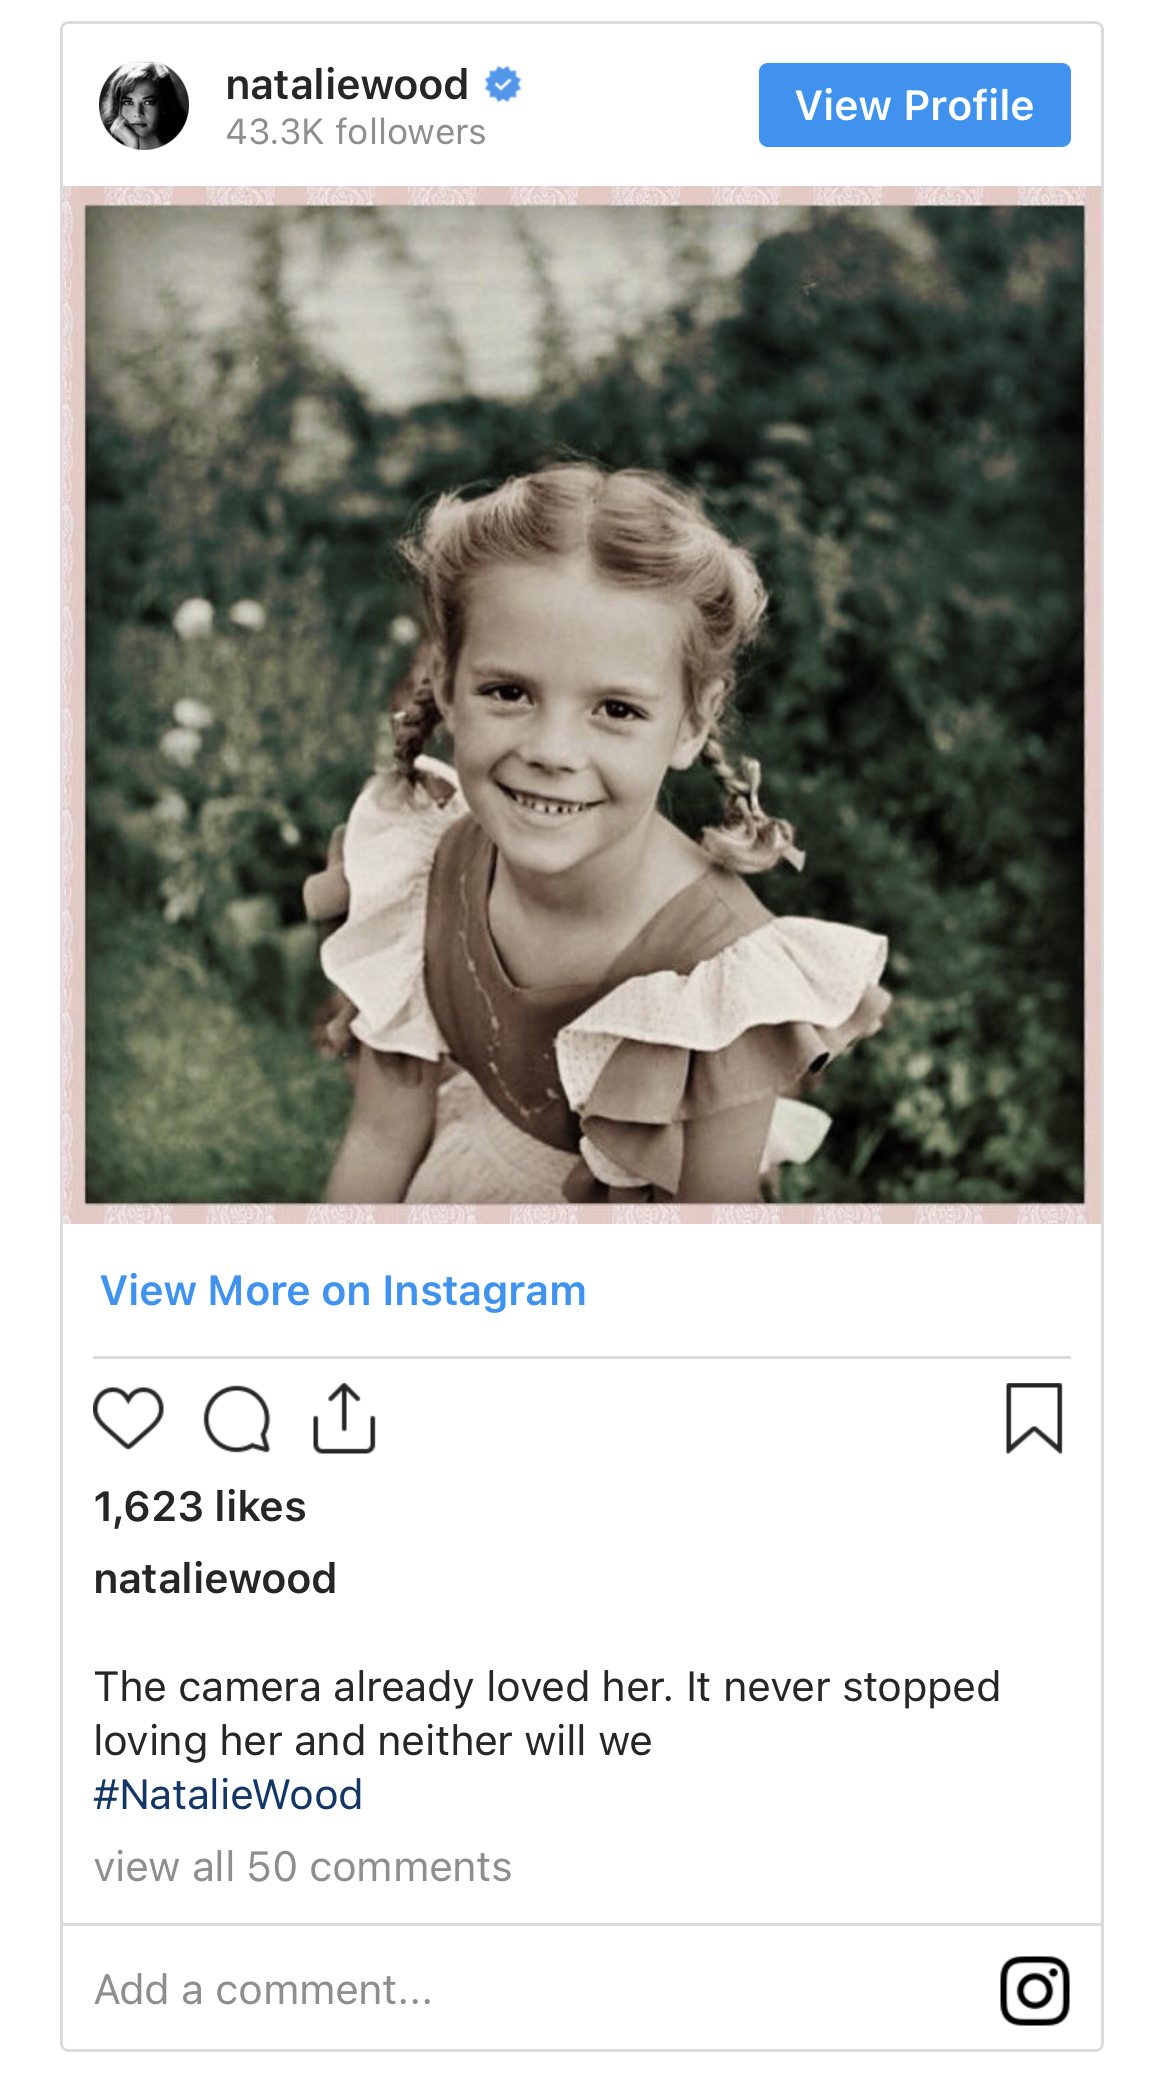Click the blue verified badge
This screenshot has width=1170, height=2077.
[x=503, y=85]
